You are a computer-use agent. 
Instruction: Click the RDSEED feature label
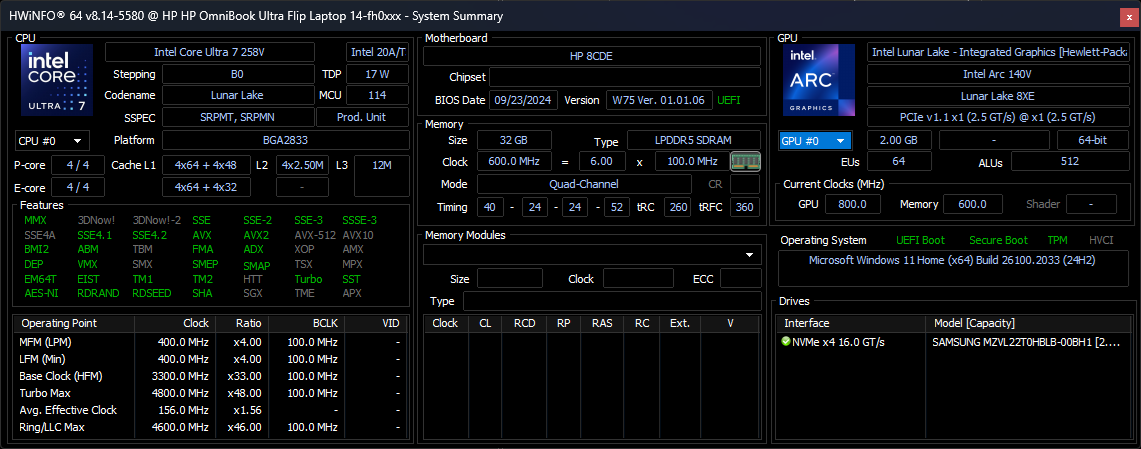point(151,293)
